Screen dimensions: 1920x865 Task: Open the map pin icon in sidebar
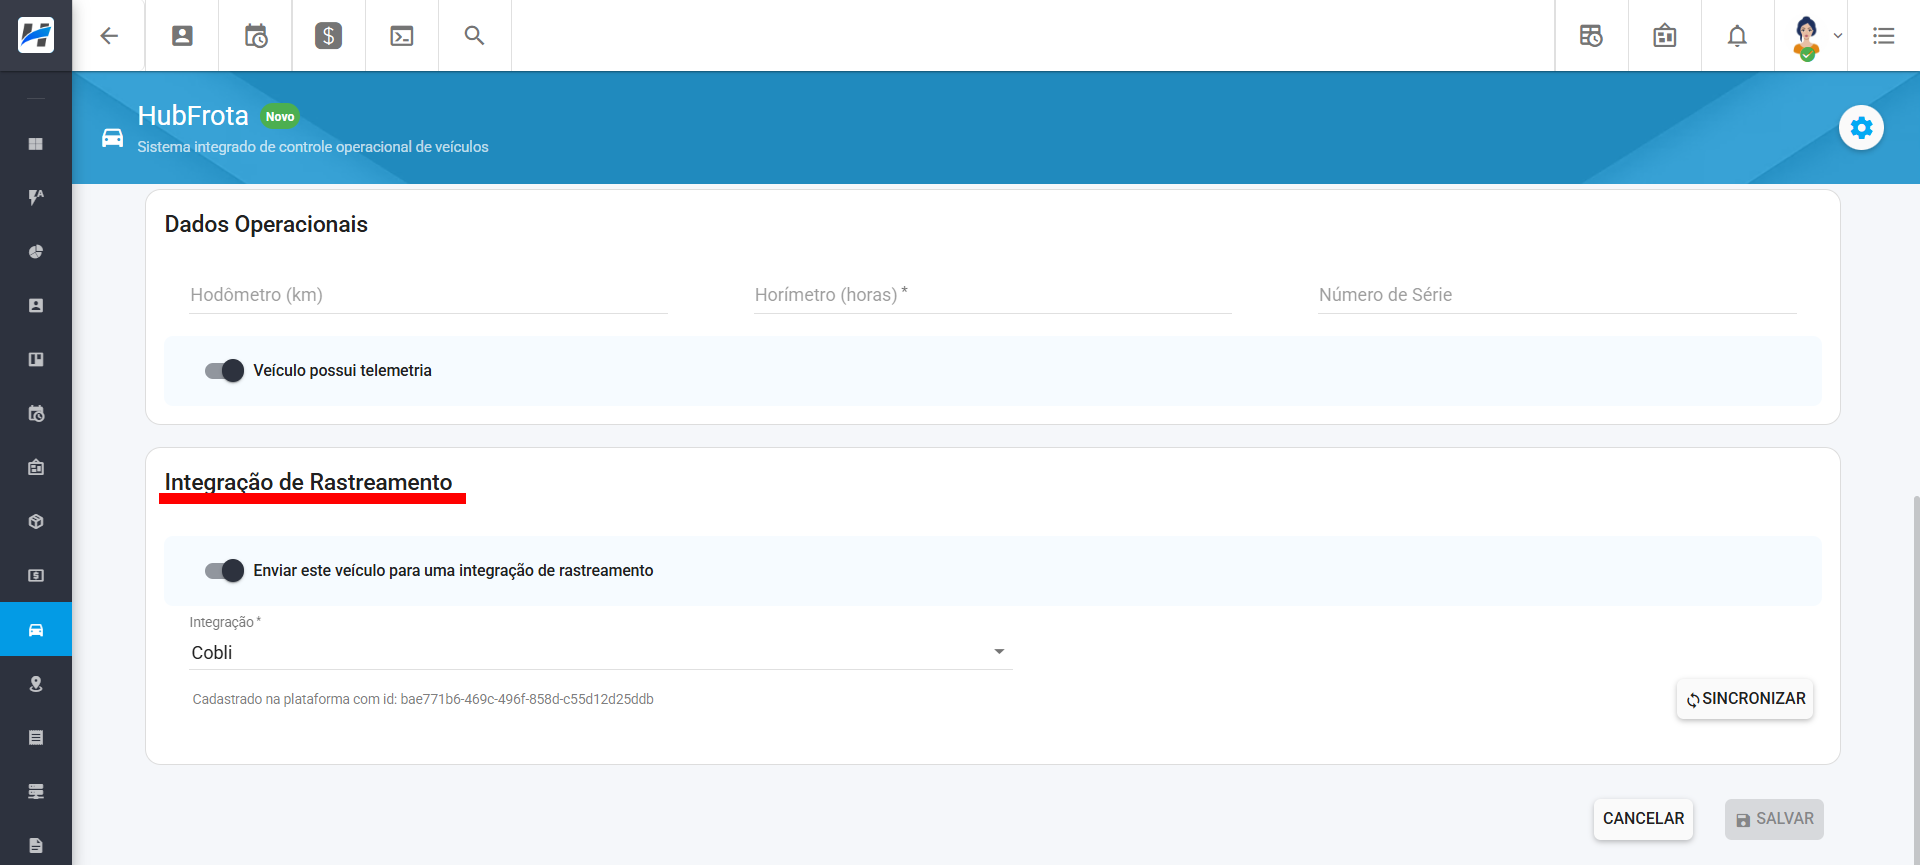tap(36, 684)
